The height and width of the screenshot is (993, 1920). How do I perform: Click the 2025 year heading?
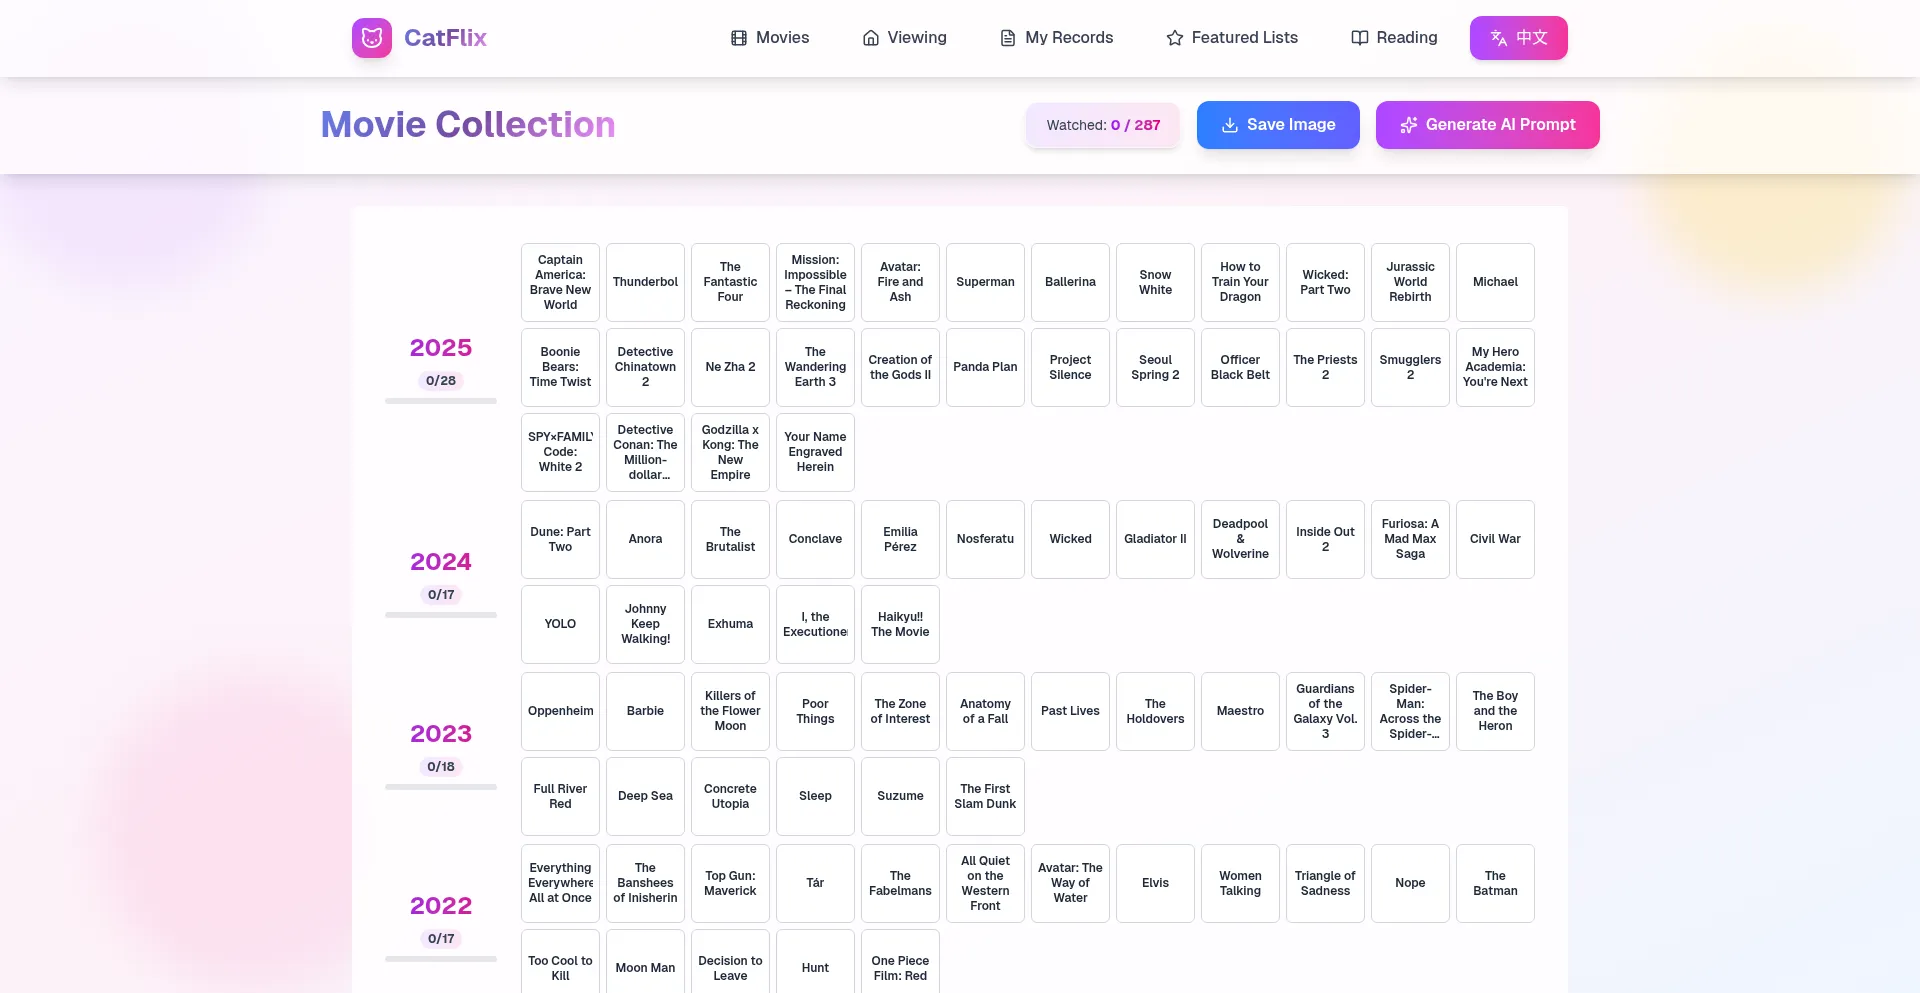click(441, 348)
